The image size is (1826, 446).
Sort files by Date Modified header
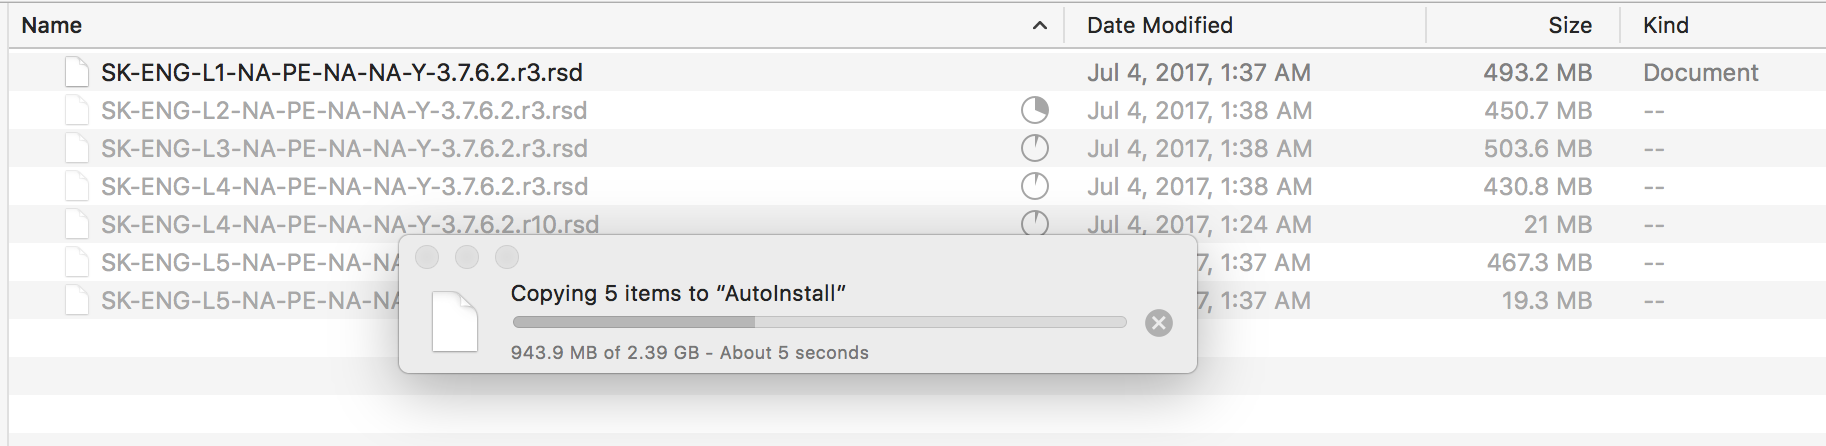pyautogui.click(x=1160, y=26)
